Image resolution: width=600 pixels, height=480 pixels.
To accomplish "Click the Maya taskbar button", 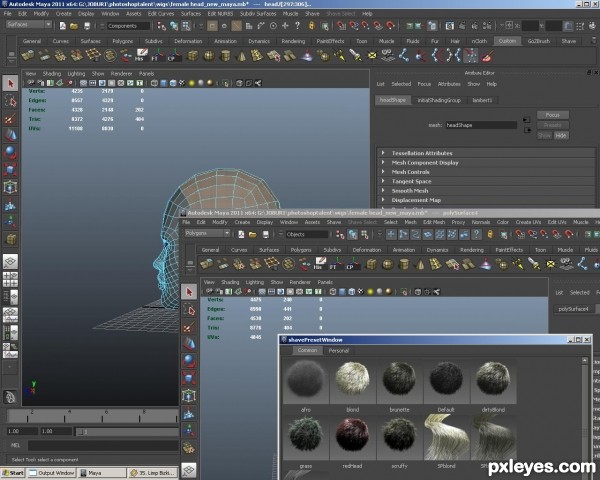I will pyautogui.click(x=101, y=473).
